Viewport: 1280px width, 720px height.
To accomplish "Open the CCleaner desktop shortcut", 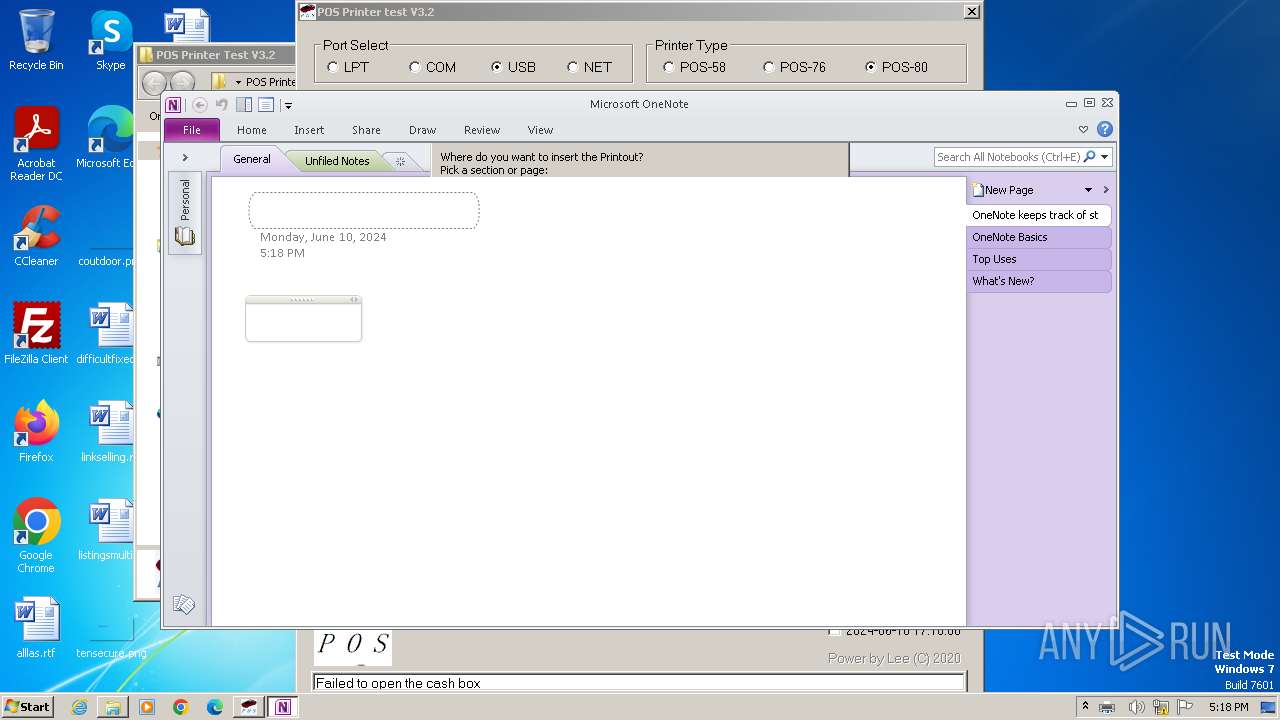I will tap(36, 236).
